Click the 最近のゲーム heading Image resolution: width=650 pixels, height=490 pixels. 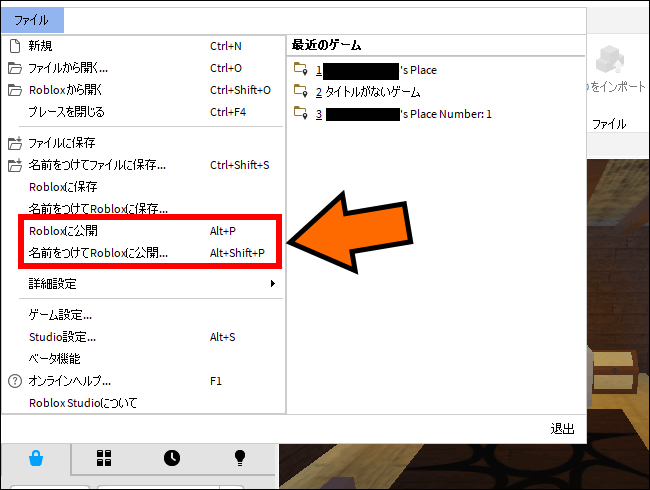pos(326,45)
